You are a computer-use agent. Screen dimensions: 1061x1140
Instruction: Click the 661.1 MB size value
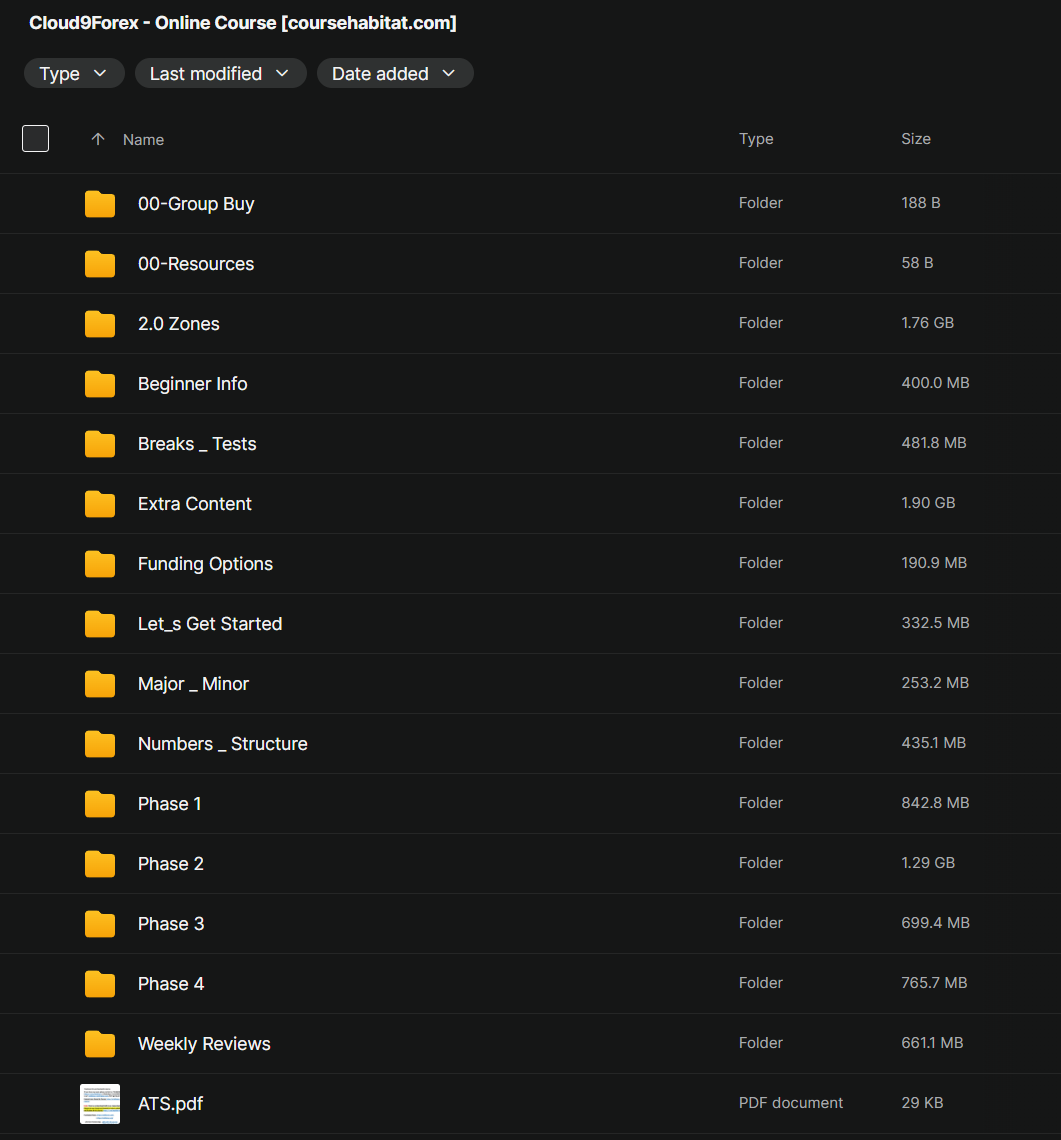[932, 1043]
